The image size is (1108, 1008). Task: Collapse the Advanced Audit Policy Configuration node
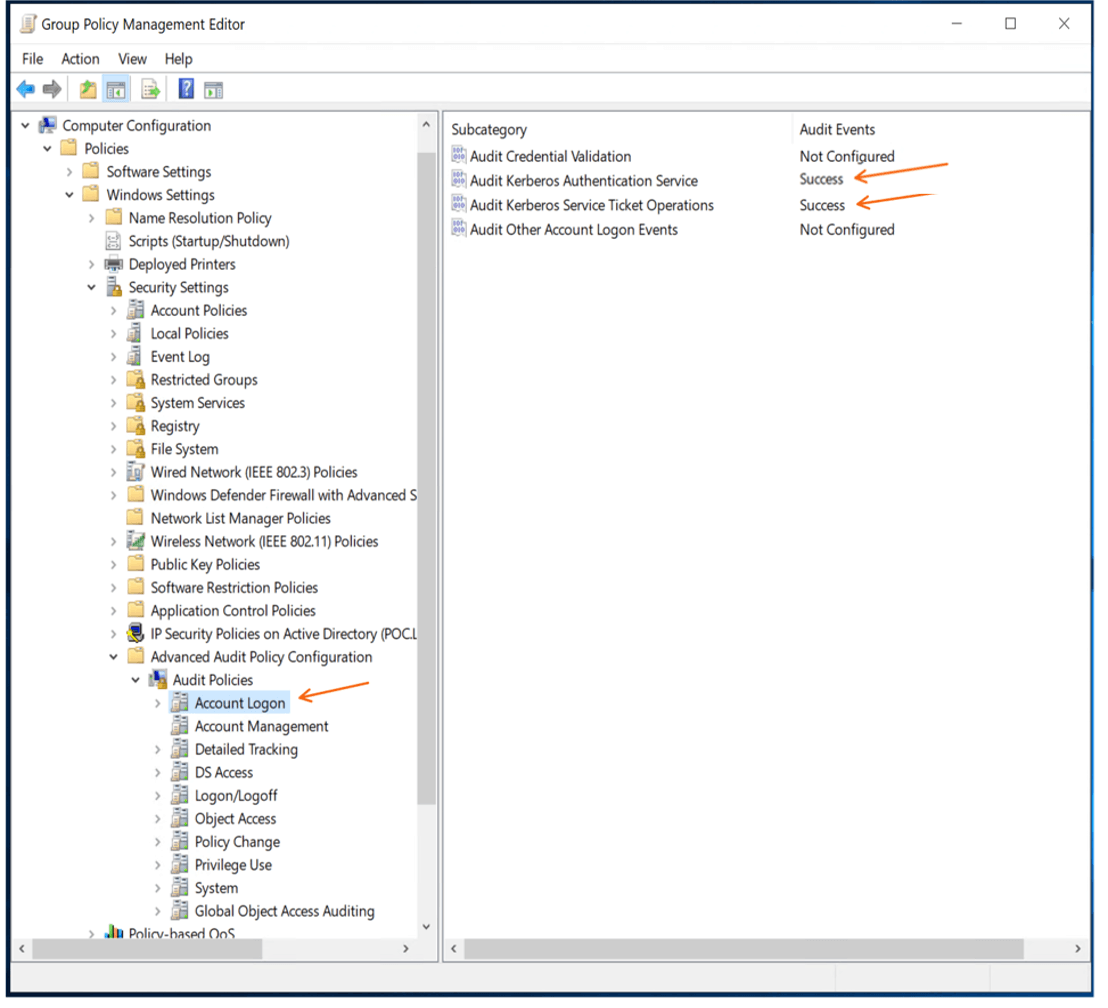tap(114, 657)
